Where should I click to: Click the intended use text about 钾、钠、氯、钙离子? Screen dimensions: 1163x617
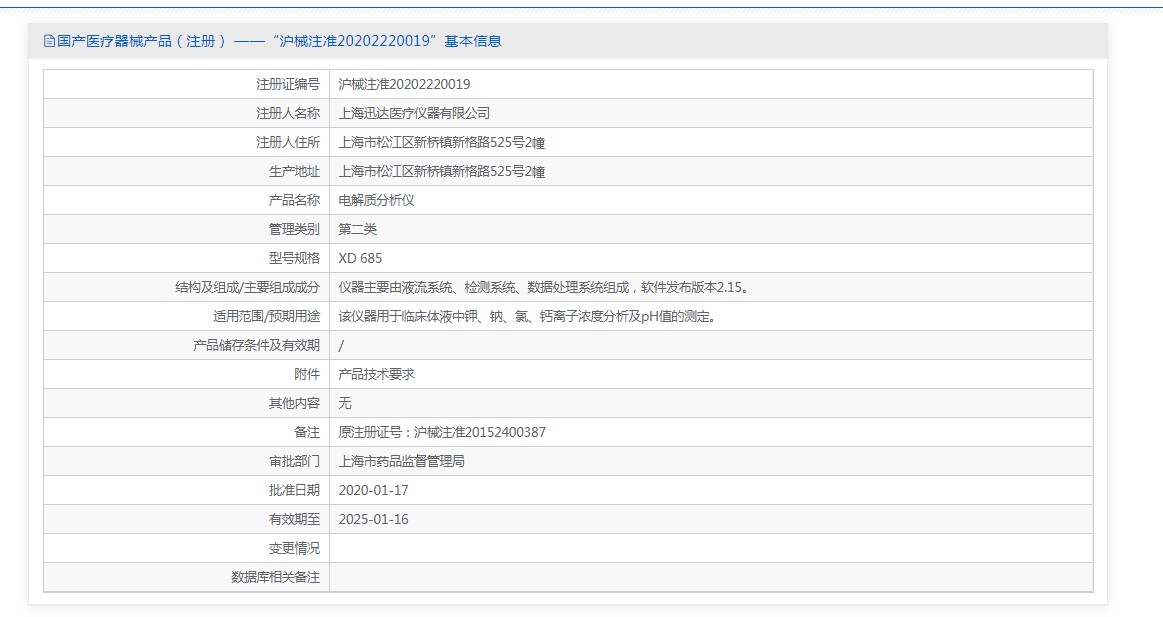(x=527, y=316)
